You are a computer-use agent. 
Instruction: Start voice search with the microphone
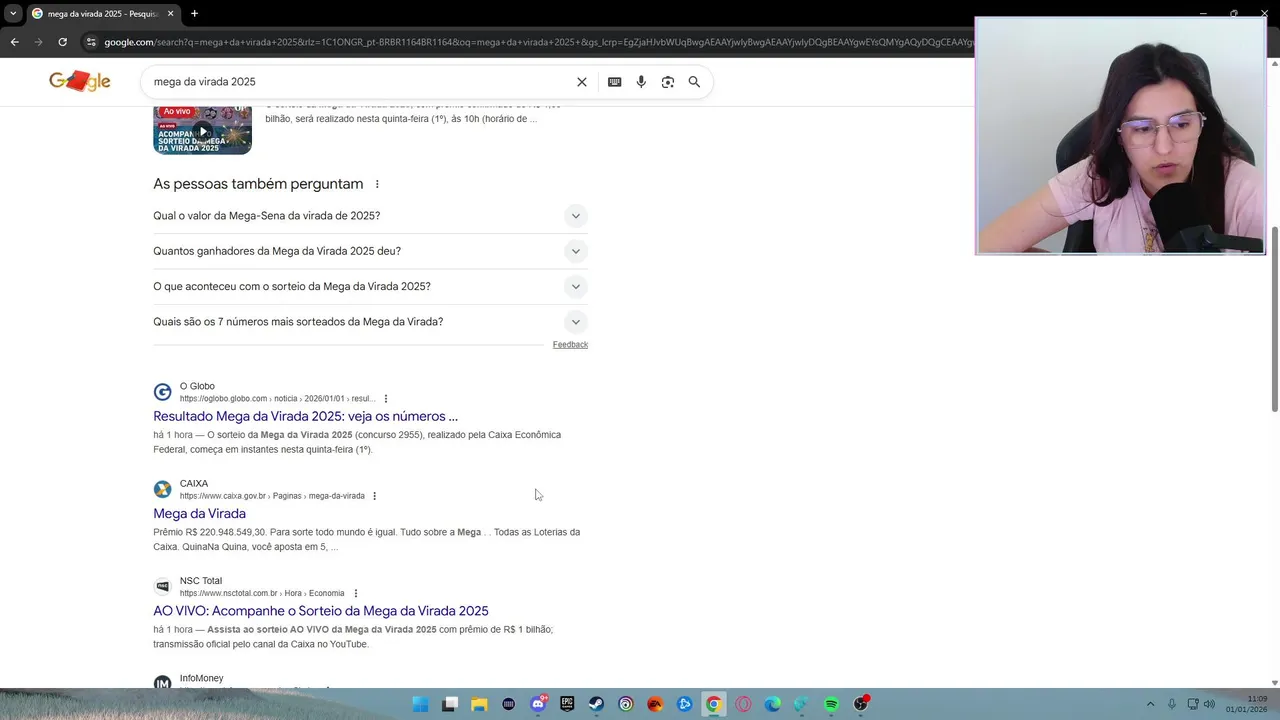click(x=641, y=82)
